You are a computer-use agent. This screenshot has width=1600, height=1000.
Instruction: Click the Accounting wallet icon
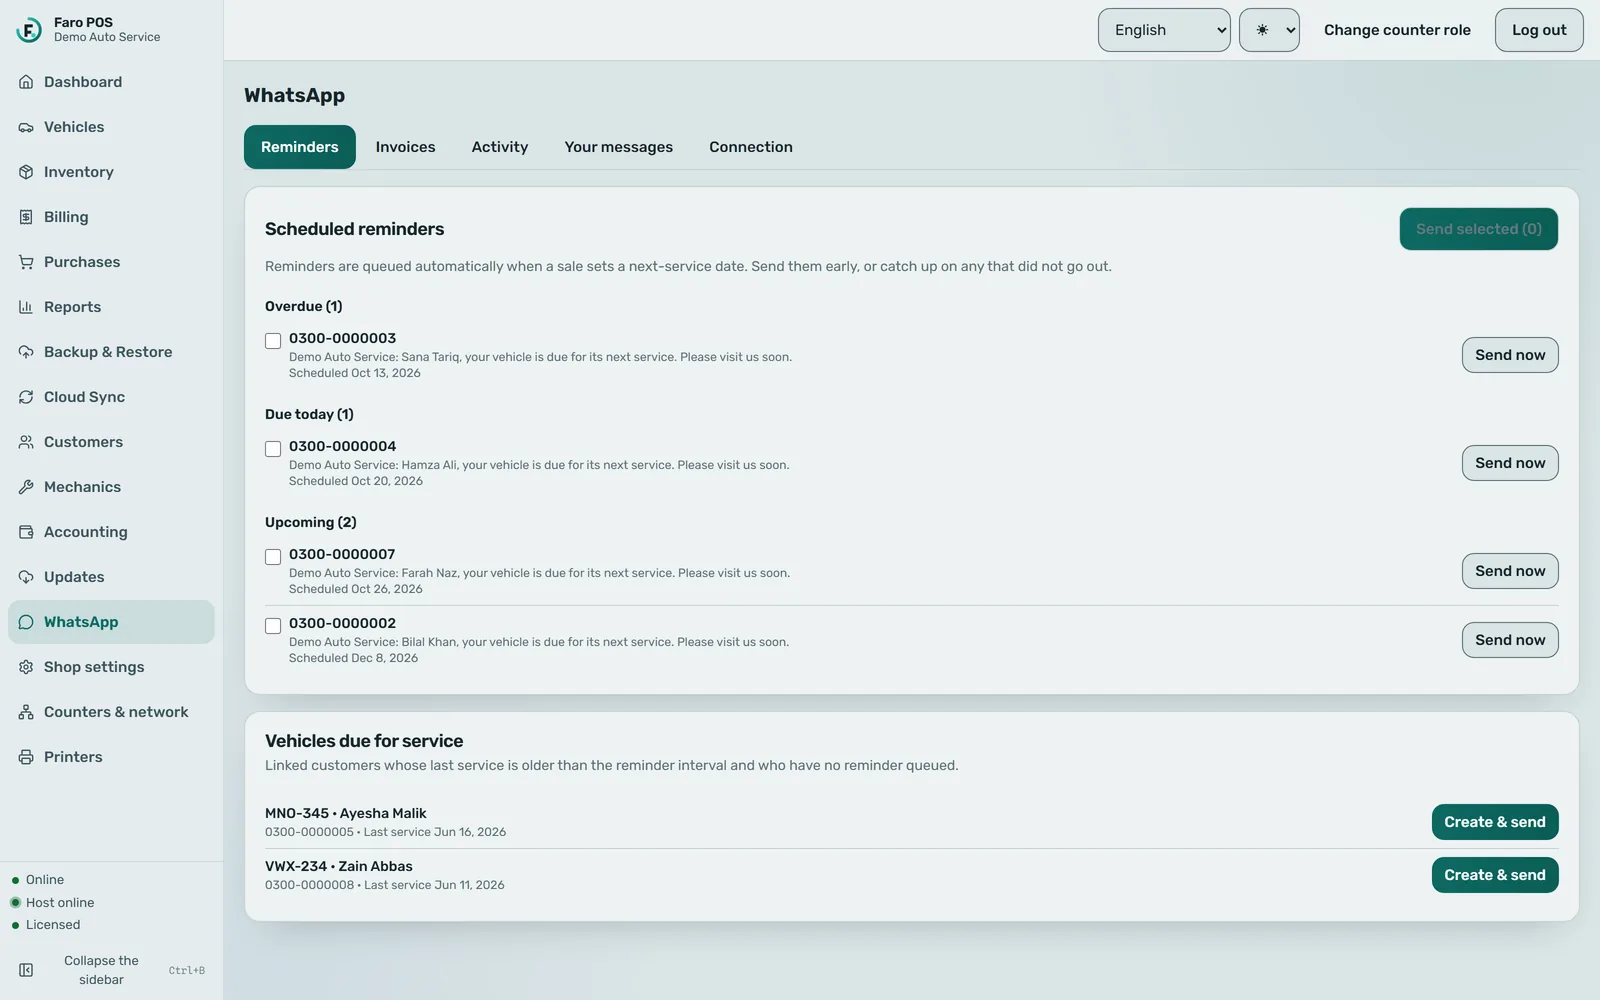point(26,532)
